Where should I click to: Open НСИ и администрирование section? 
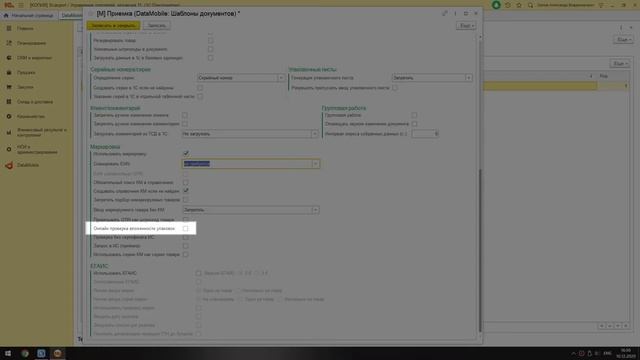37,149
